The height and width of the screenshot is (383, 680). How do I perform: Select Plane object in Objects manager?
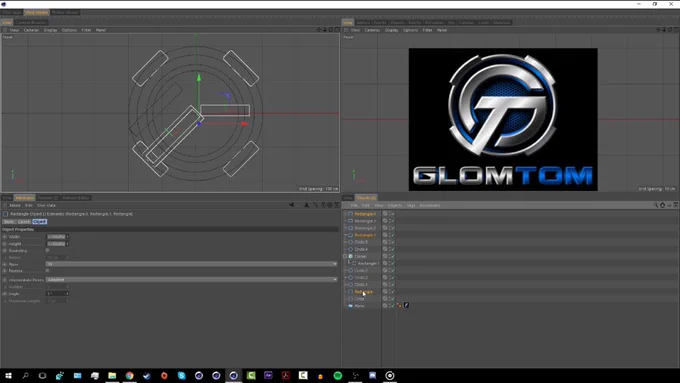(x=360, y=306)
